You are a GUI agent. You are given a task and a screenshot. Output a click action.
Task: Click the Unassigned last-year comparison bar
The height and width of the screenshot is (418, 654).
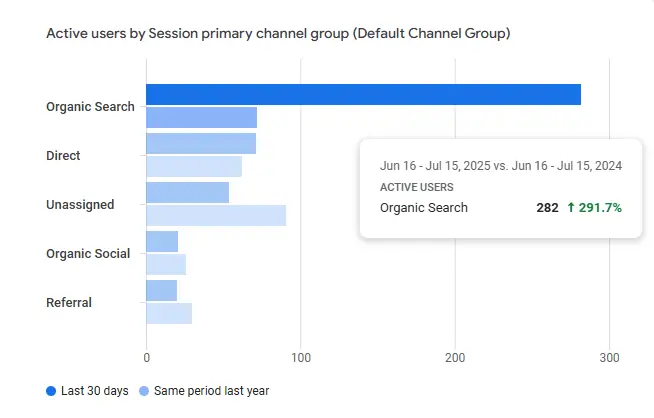coord(216,215)
